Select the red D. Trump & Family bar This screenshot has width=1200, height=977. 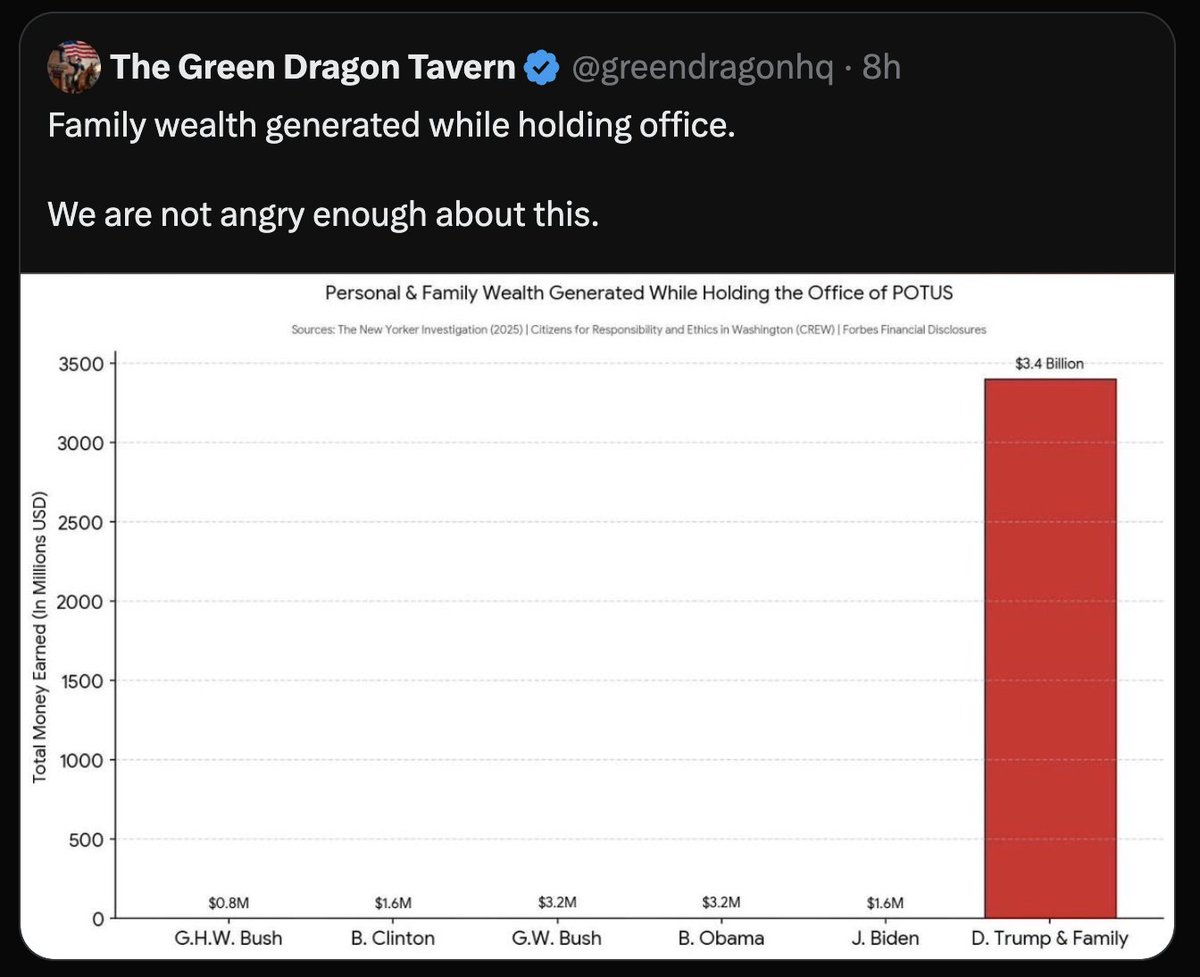pyautogui.click(x=1050, y=648)
